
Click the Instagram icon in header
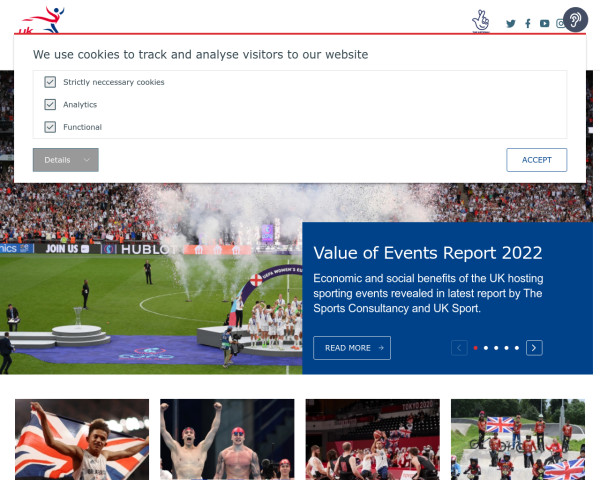point(560,23)
